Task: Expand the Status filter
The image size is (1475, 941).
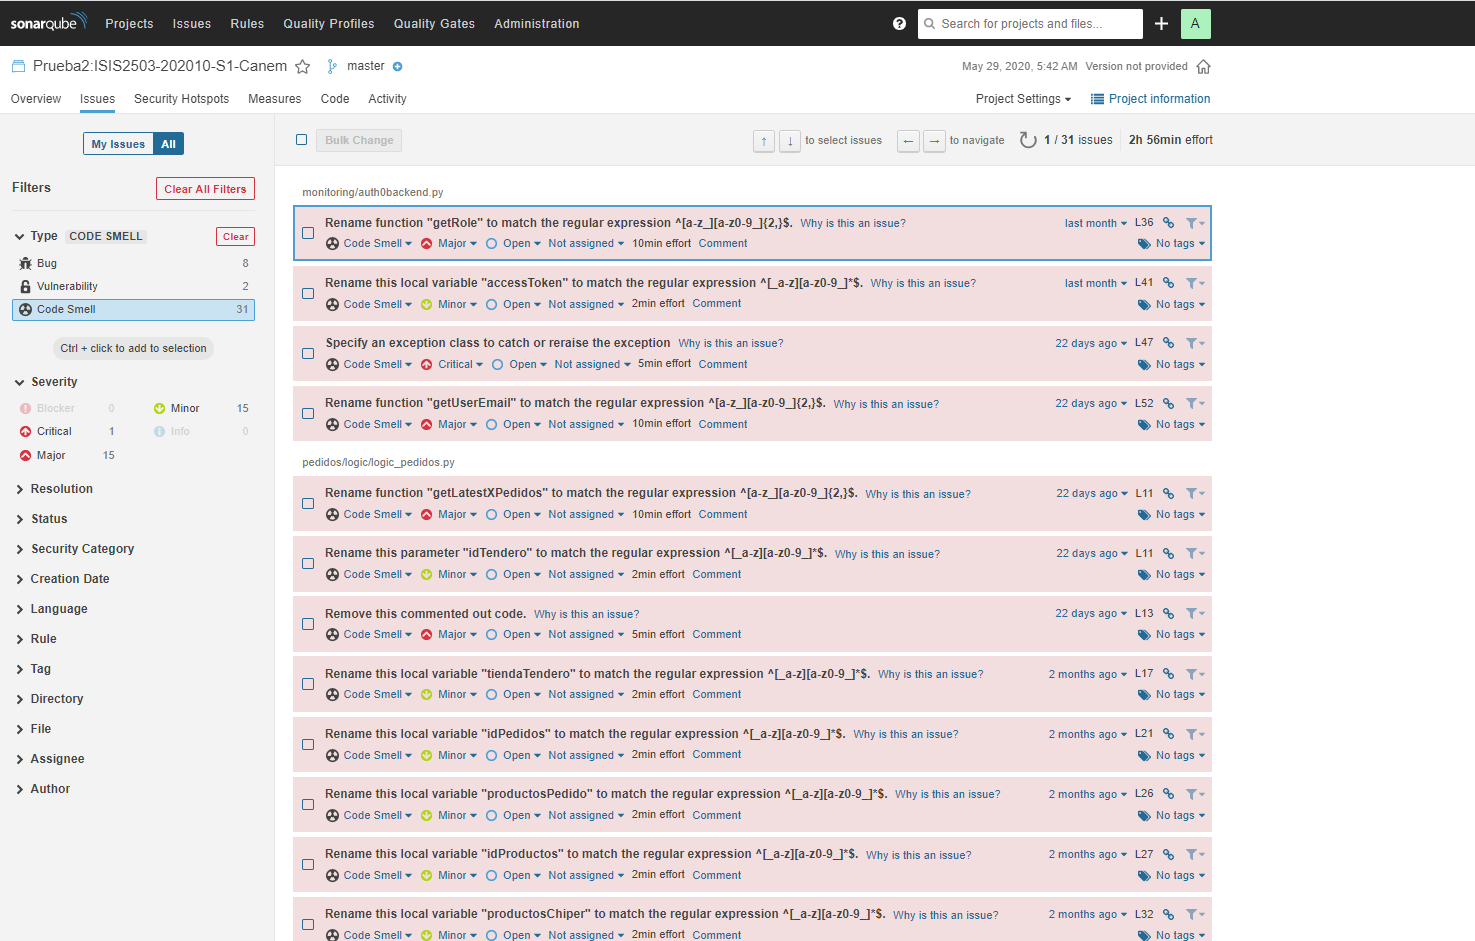Action: pos(49,519)
